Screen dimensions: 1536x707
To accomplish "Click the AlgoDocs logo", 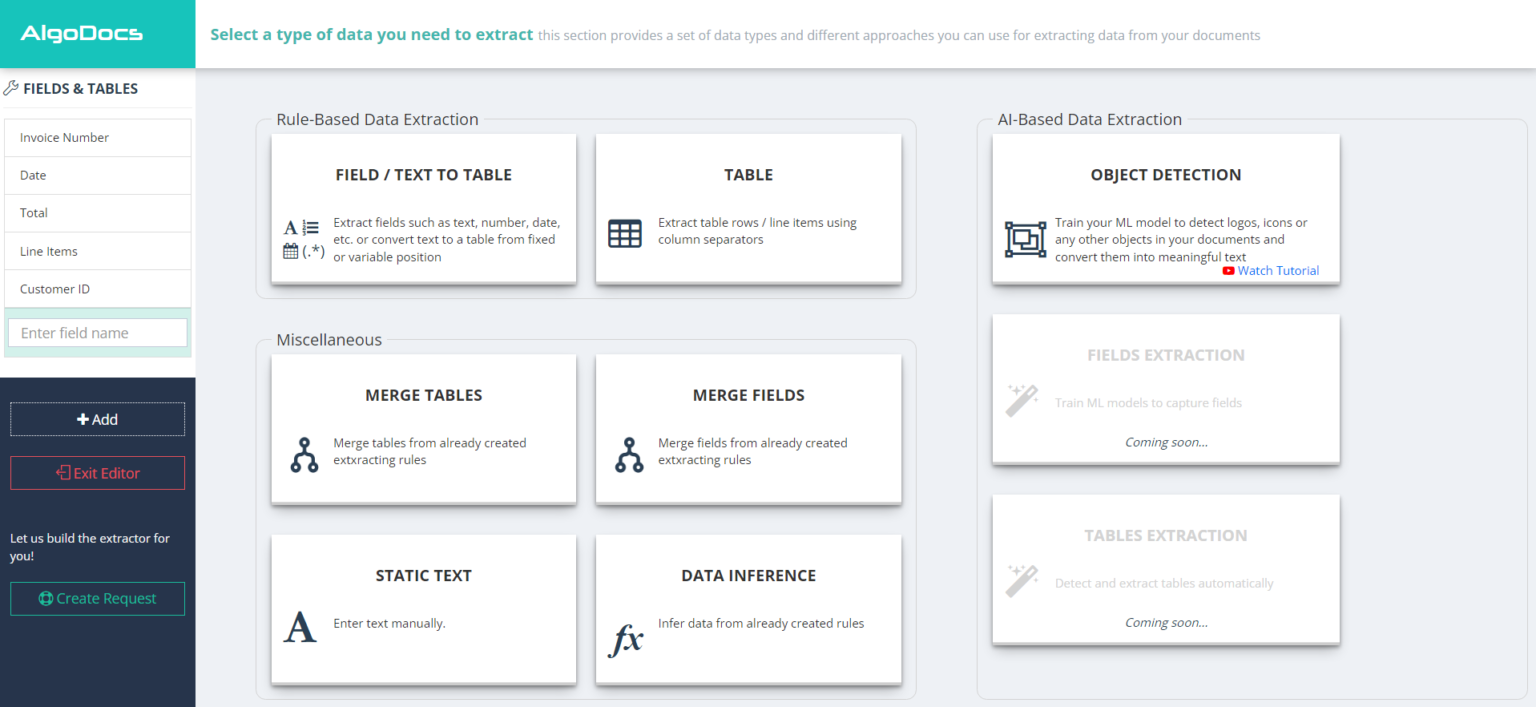I will (80, 32).
